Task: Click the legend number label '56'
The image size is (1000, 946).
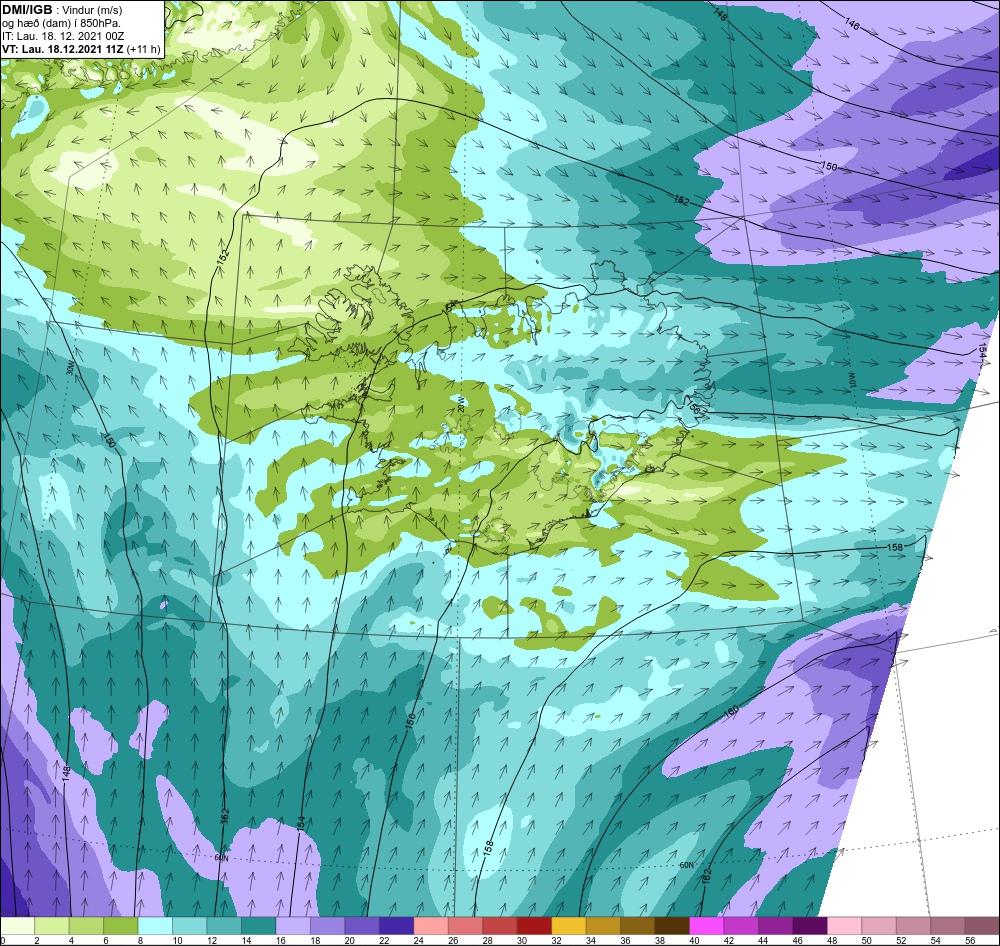Action: click(970, 940)
